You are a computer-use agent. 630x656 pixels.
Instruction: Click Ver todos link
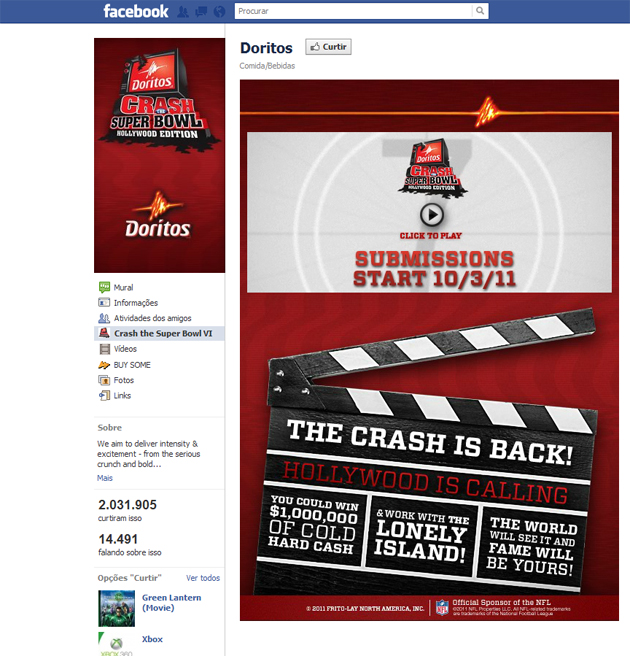pyautogui.click(x=203, y=578)
